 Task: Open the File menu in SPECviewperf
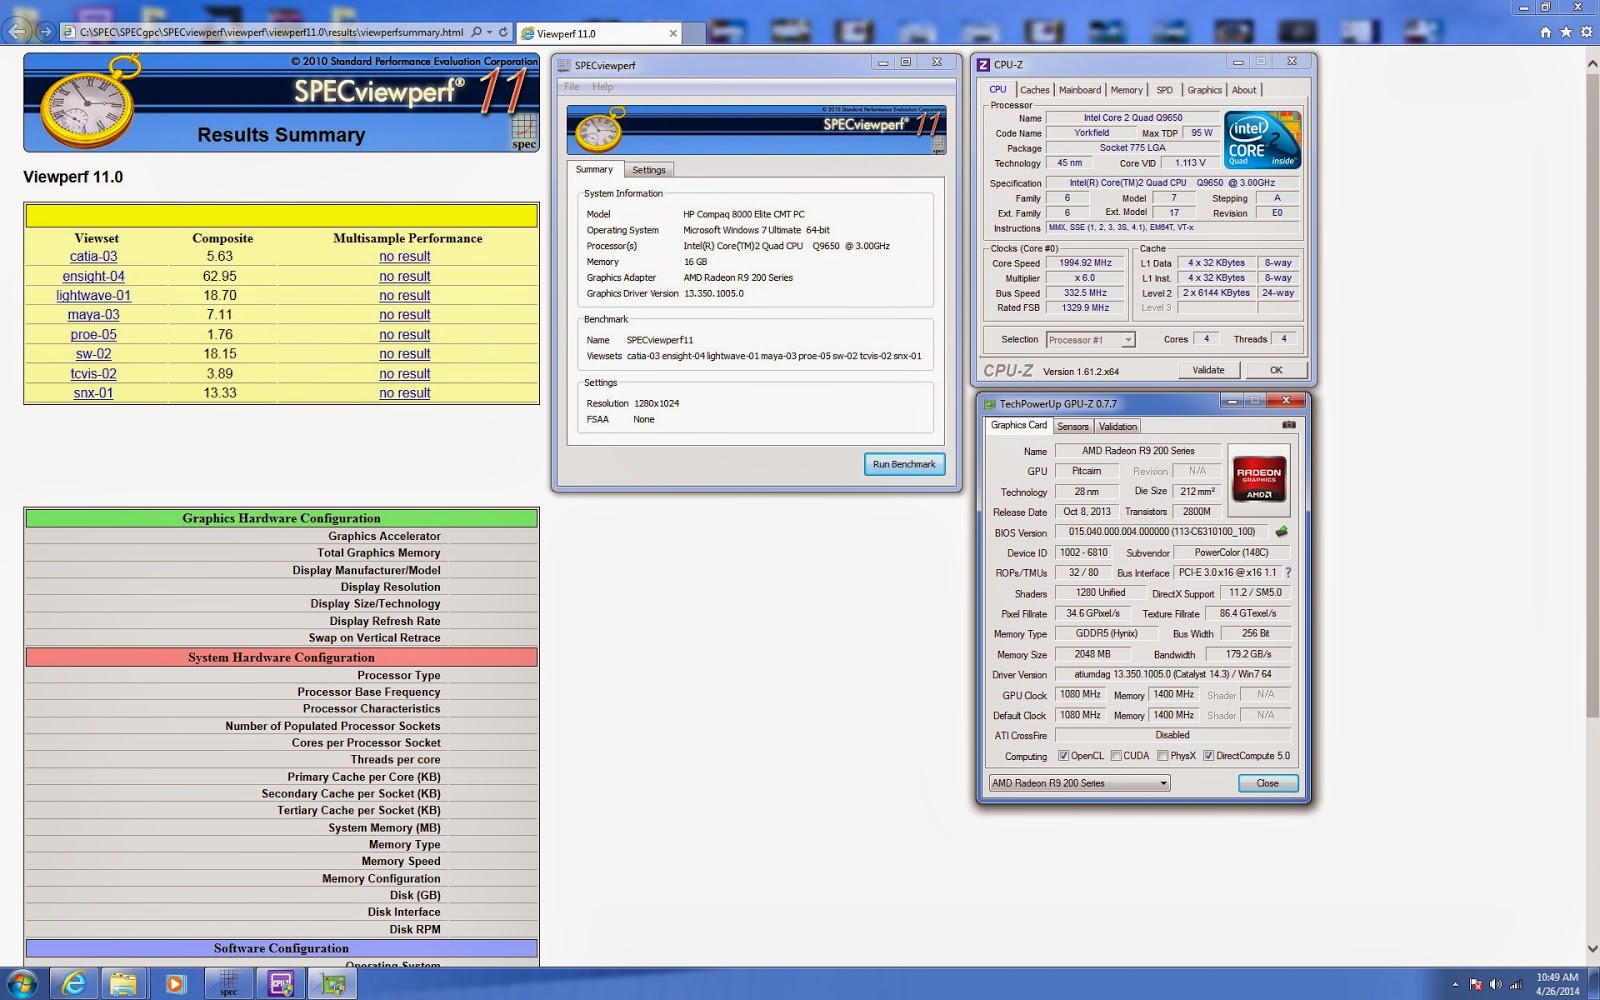[571, 87]
